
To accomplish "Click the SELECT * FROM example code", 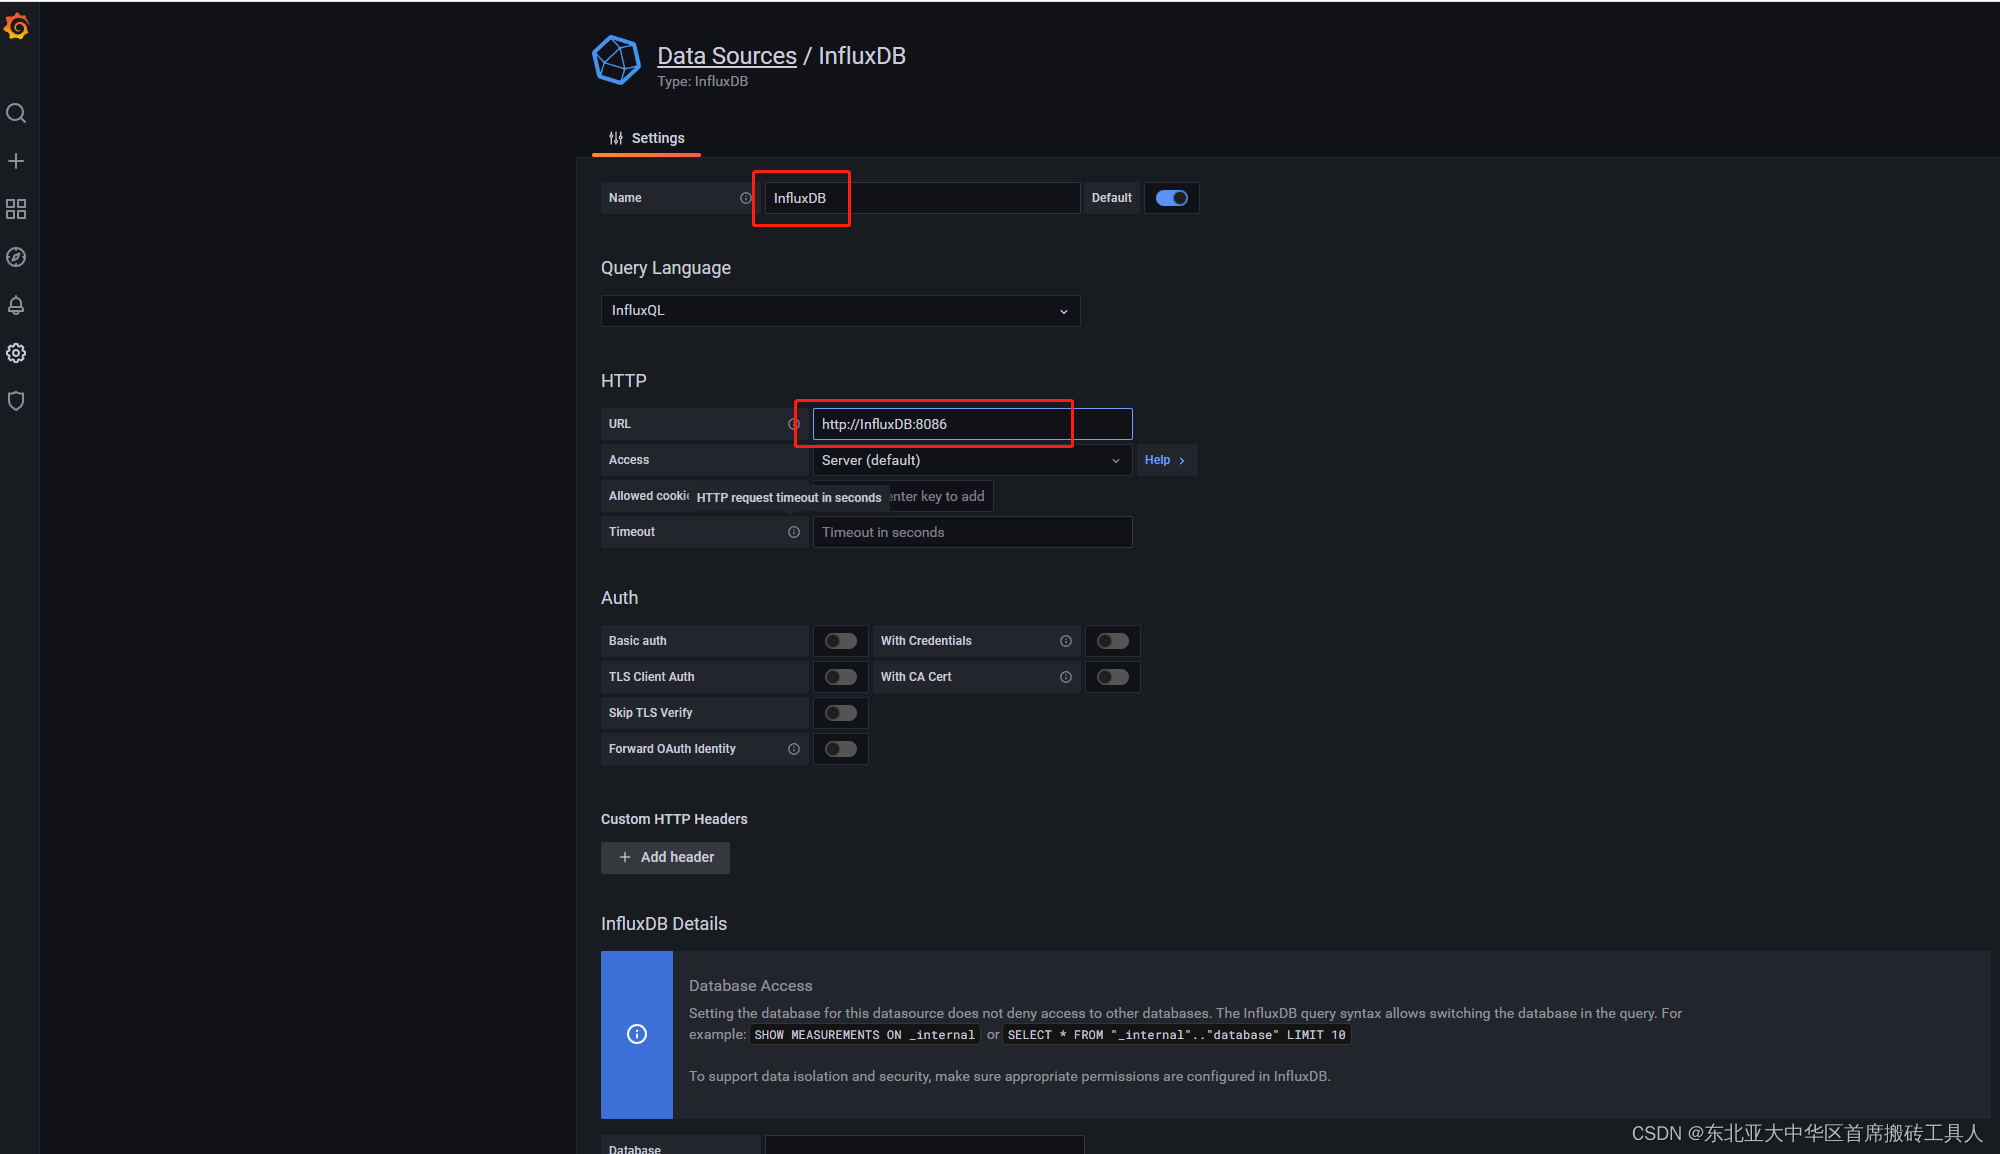I will [1176, 1035].
